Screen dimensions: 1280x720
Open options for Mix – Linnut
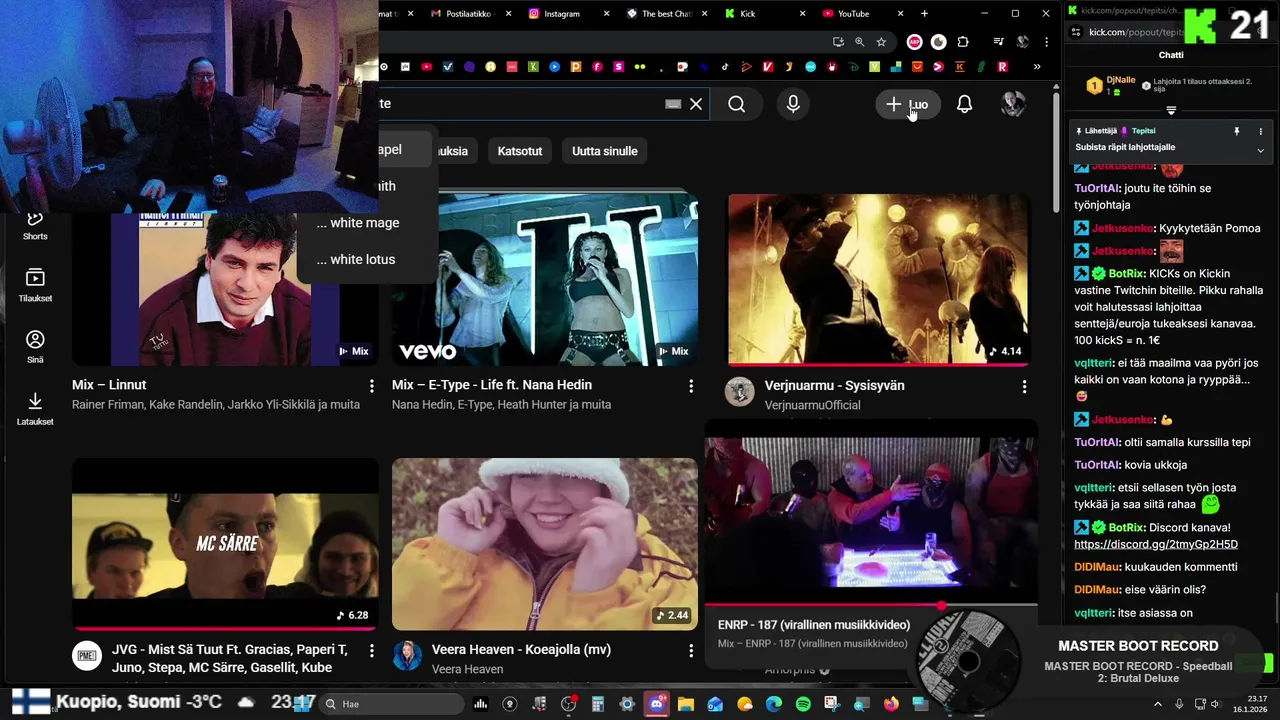pos(371,386)
